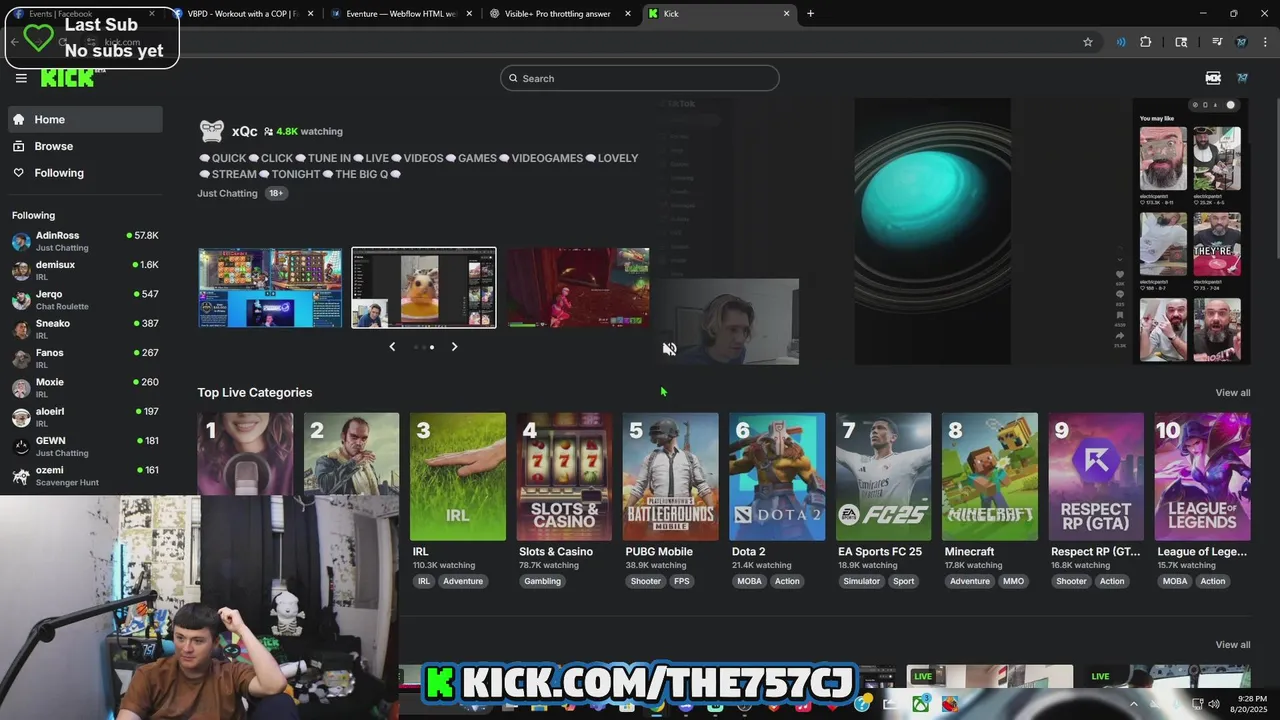The height and width of the screenshot is (720, 1280).
Task: Show previous featured stream arrow
Action: (392, 347)
